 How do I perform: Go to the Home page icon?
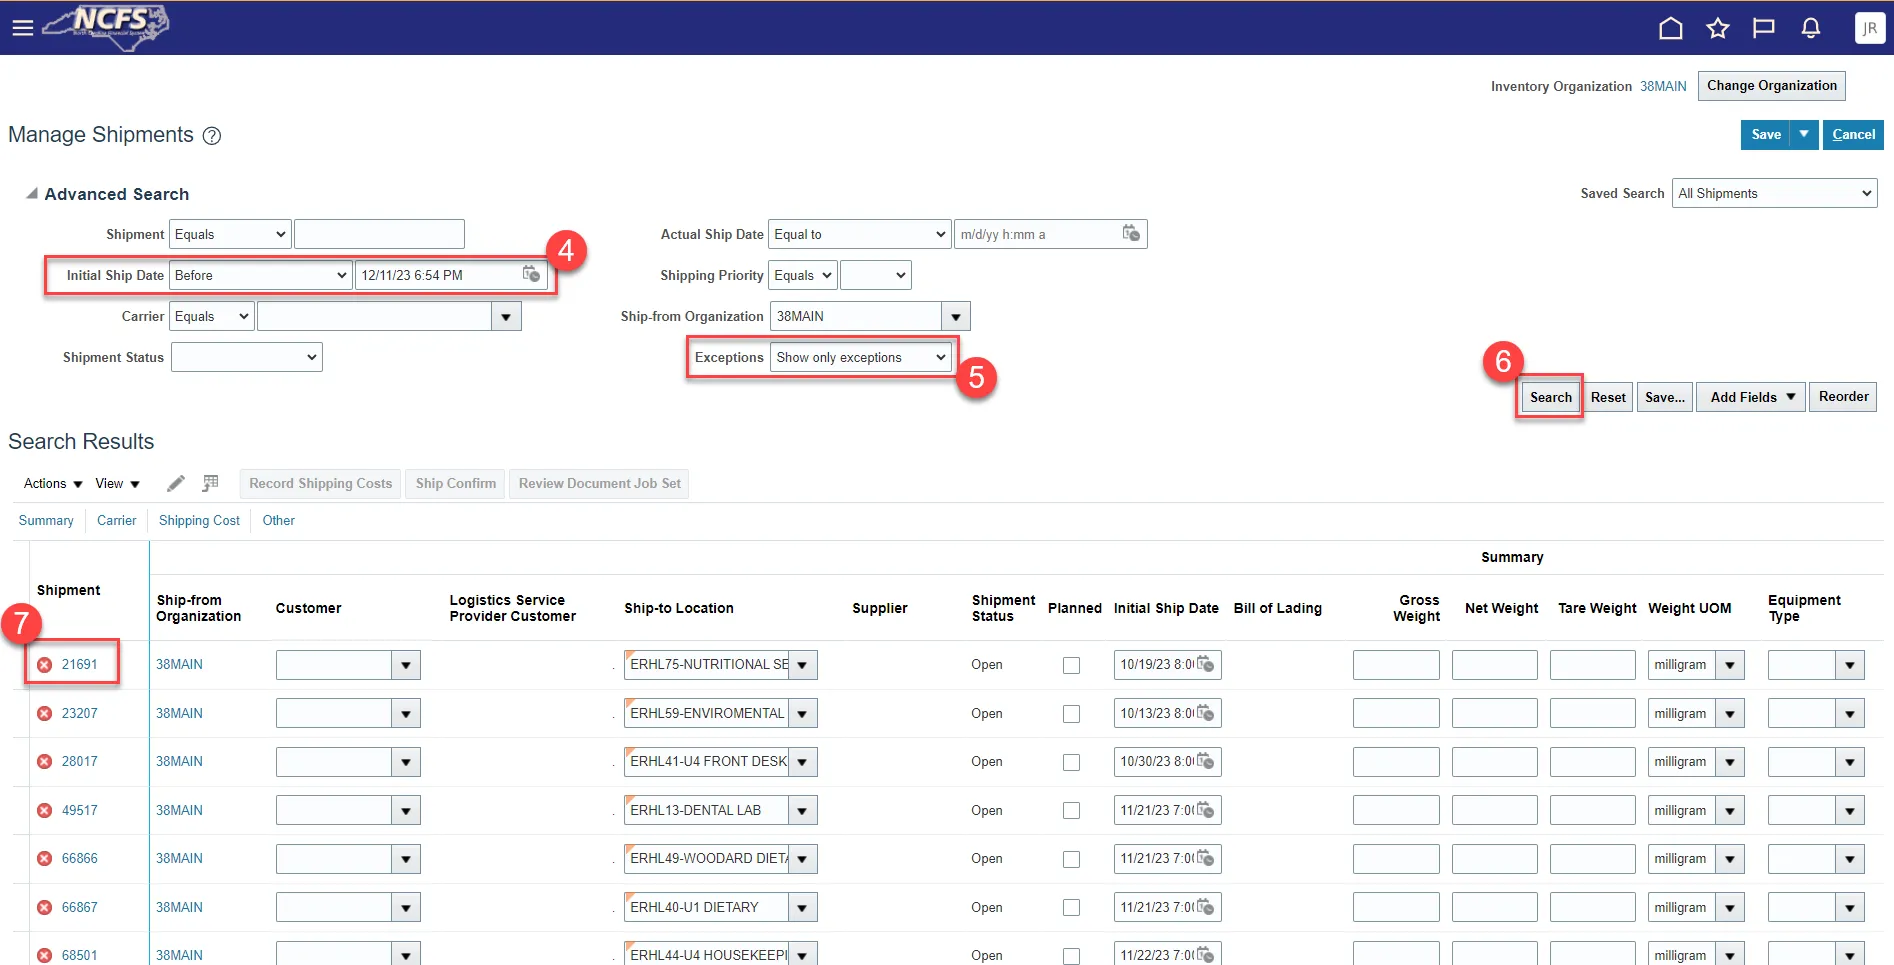coord(1670,28)
